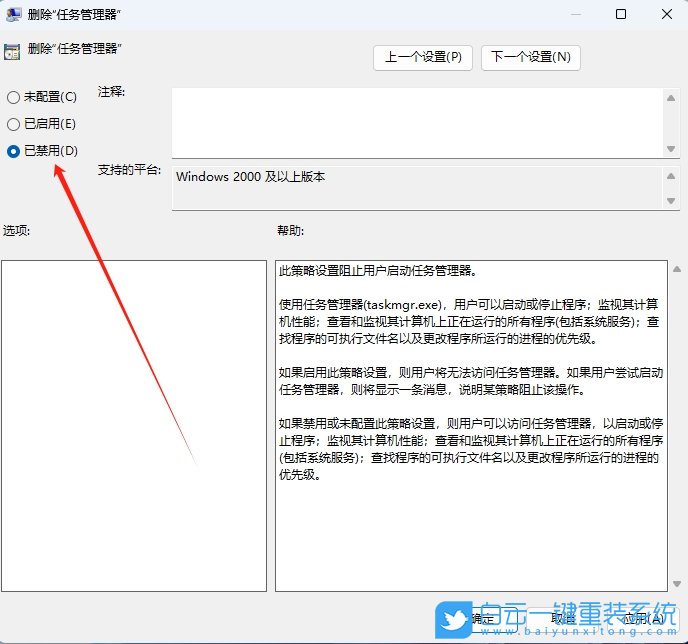Click the Windows 2000 及以上版本 text
The height and width of the screenshot is (644, 688).
[x=251, y=177]
